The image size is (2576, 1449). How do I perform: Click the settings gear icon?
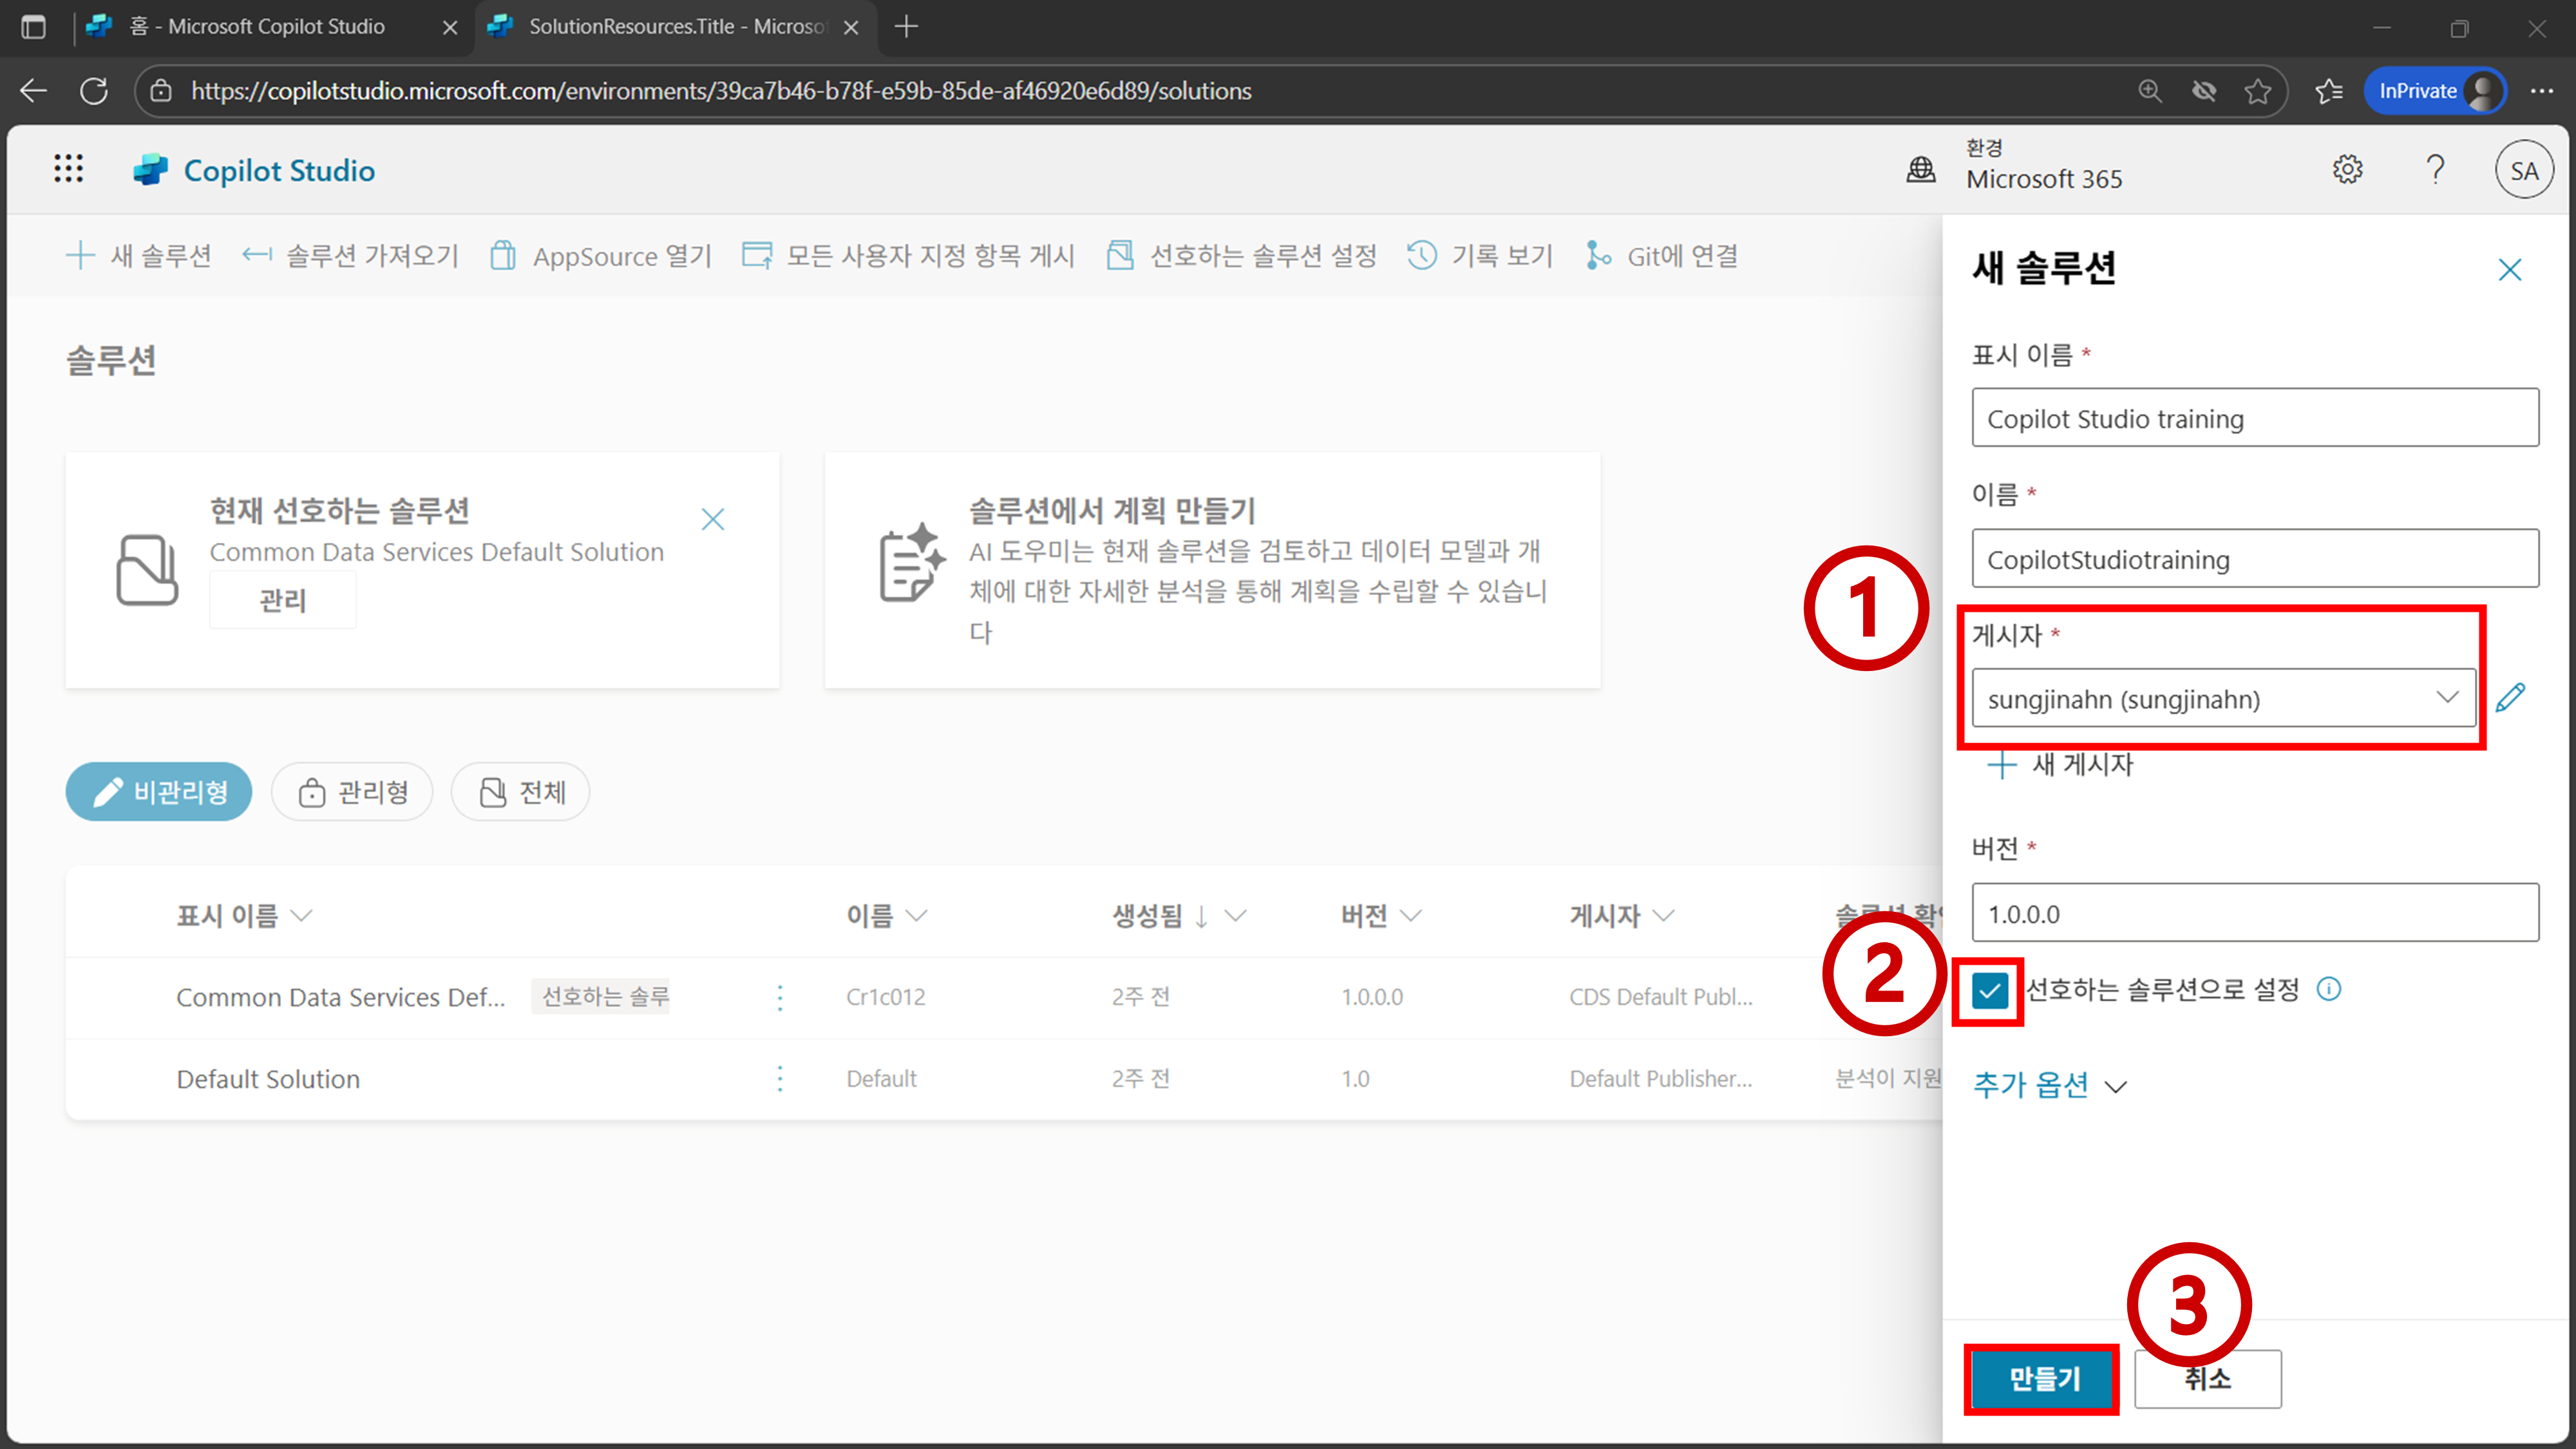click(2347, 169)
